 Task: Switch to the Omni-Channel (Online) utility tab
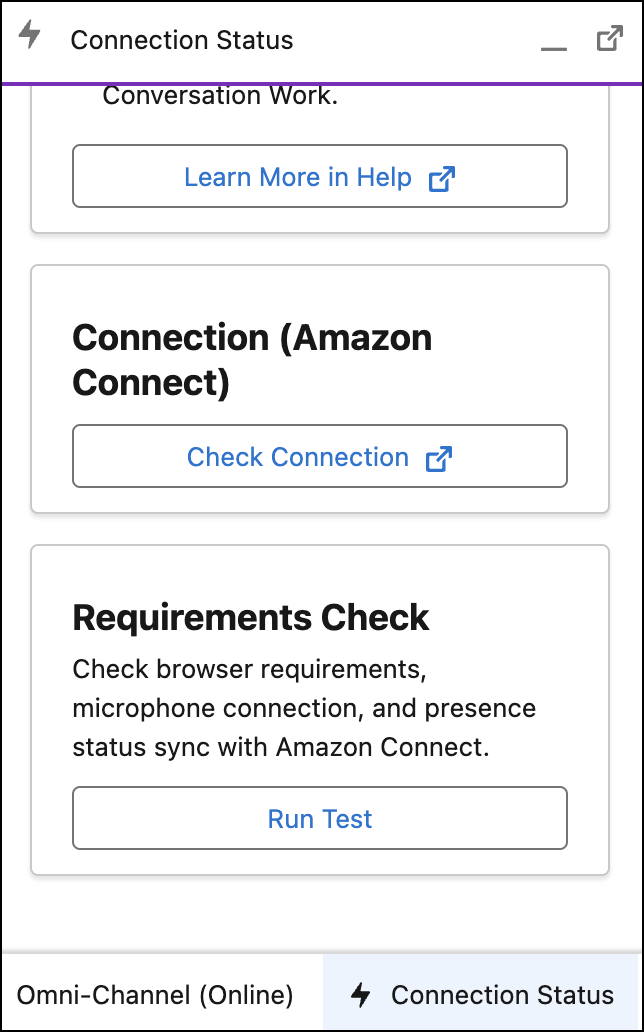pos(155,995)
